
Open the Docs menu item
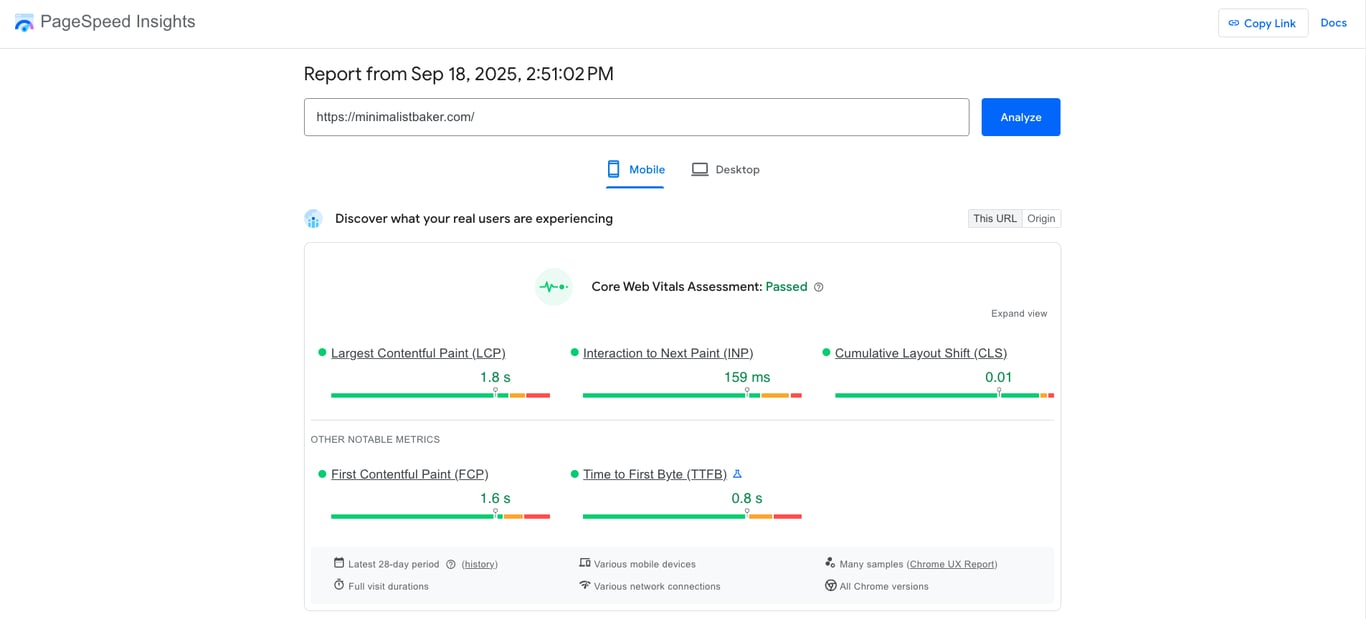point(1333,22)
